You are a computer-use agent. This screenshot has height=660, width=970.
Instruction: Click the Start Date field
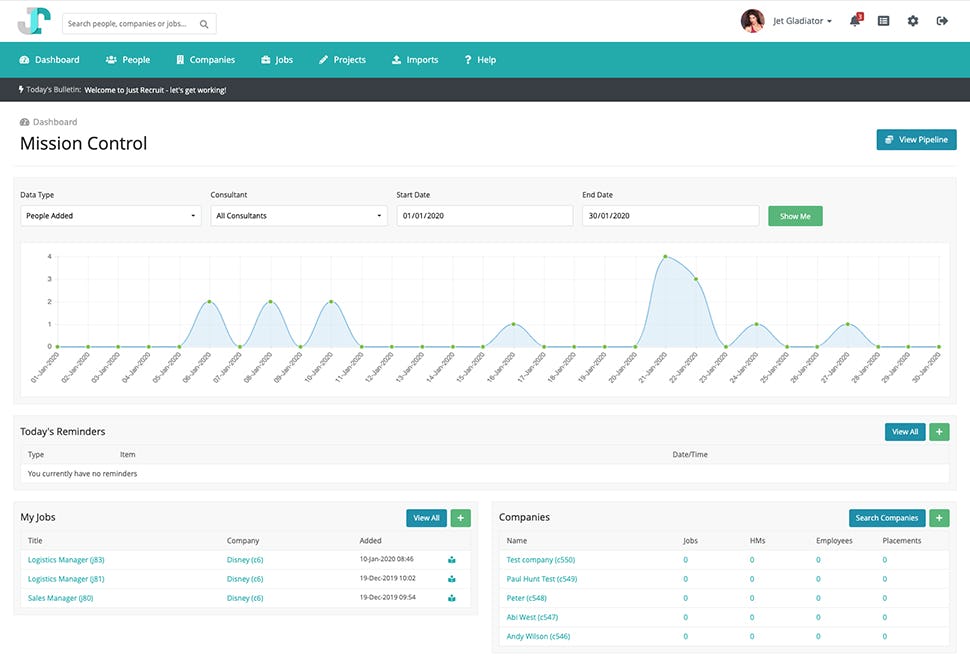(484, 215)
